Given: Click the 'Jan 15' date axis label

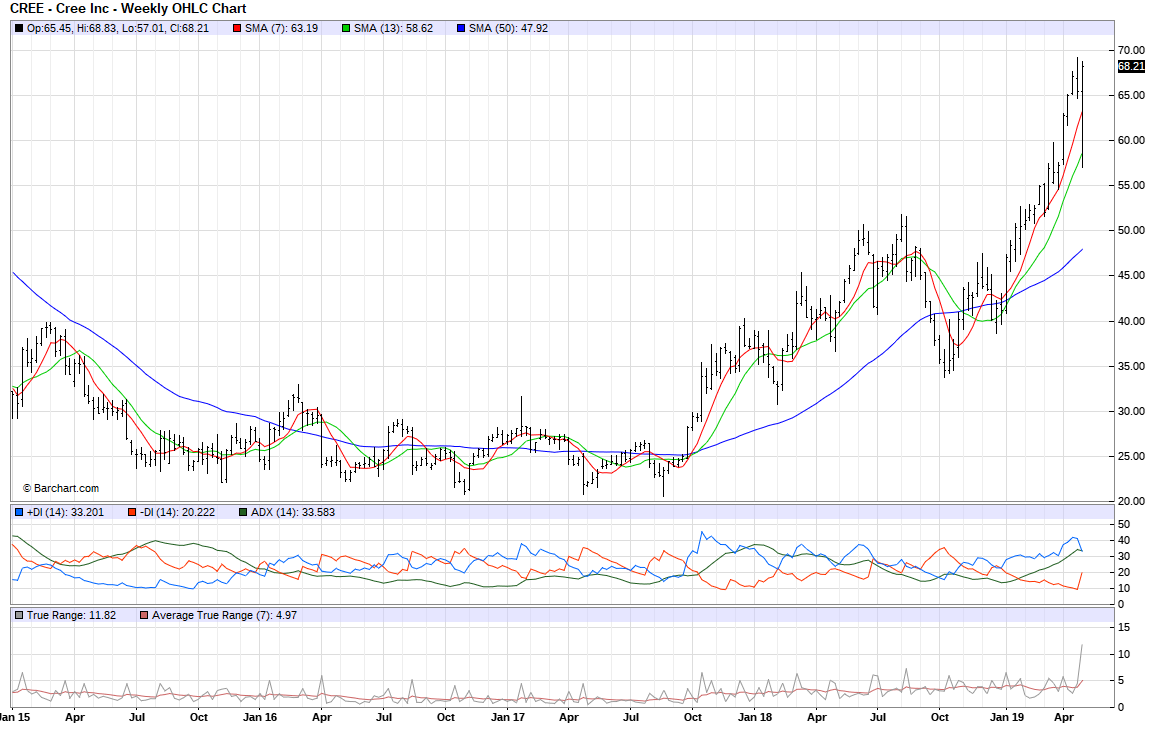Looking at the screenshot, I should click(15, 717).
